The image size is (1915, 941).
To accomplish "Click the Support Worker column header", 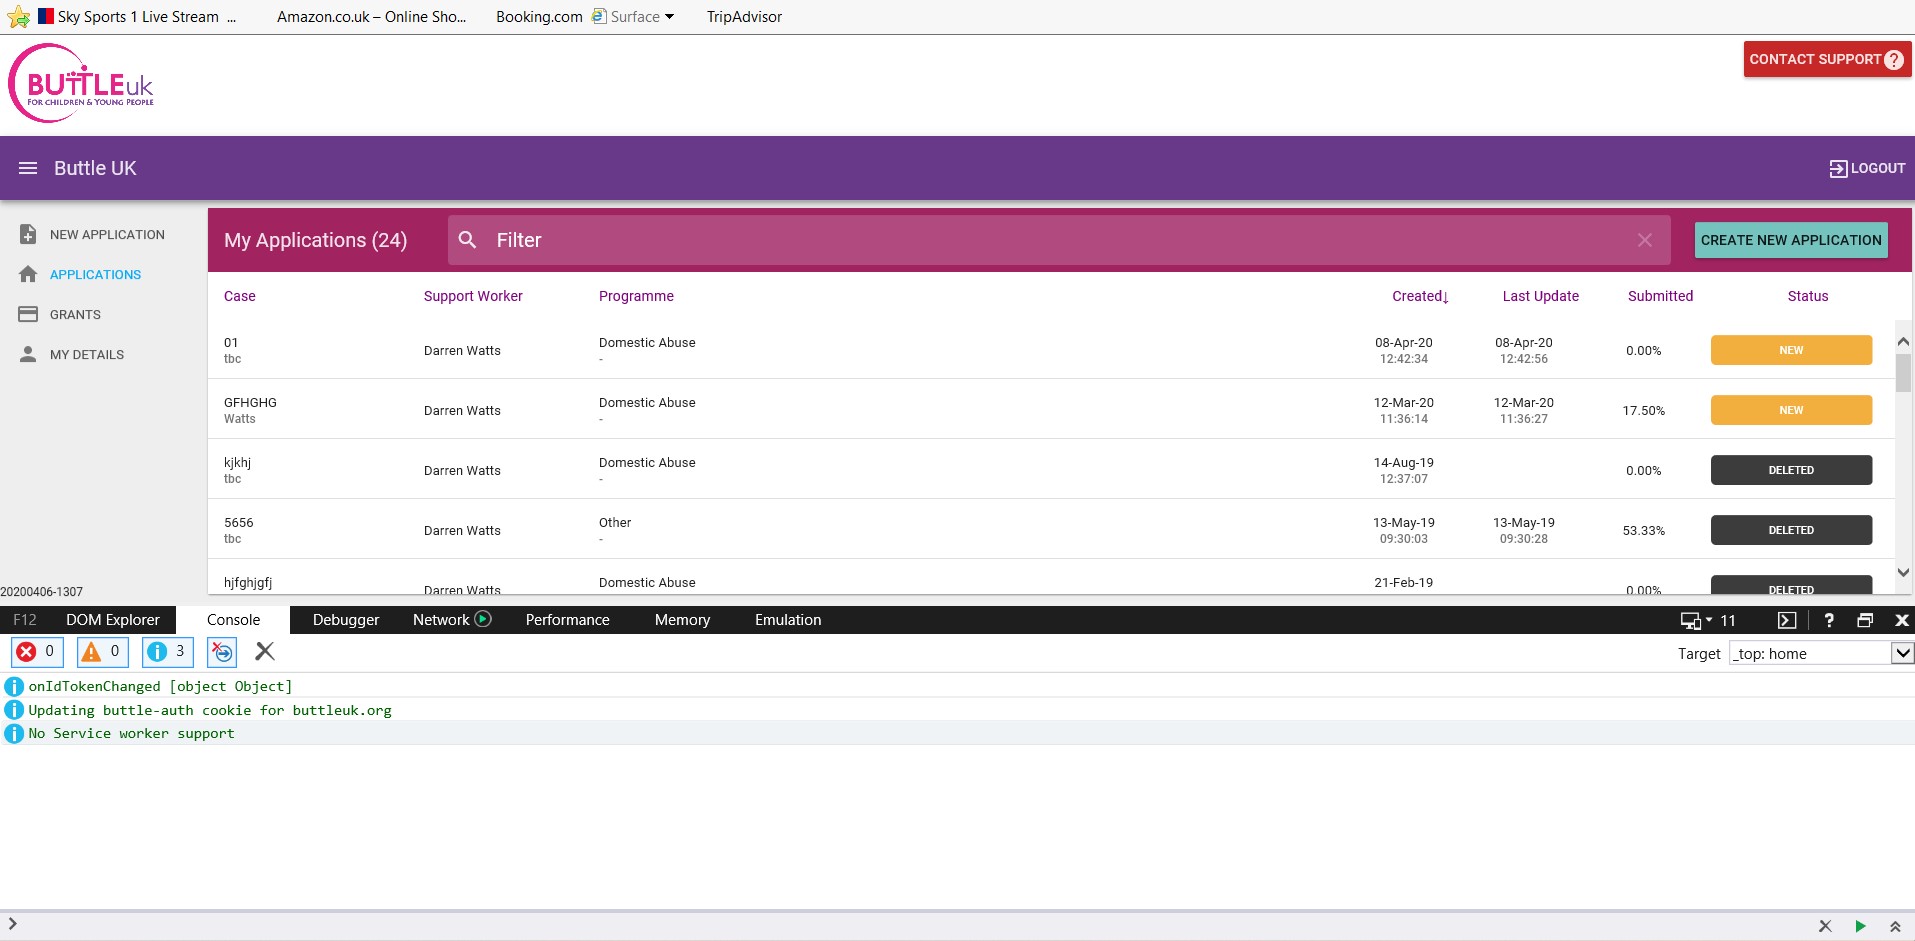I will [473, 296].
